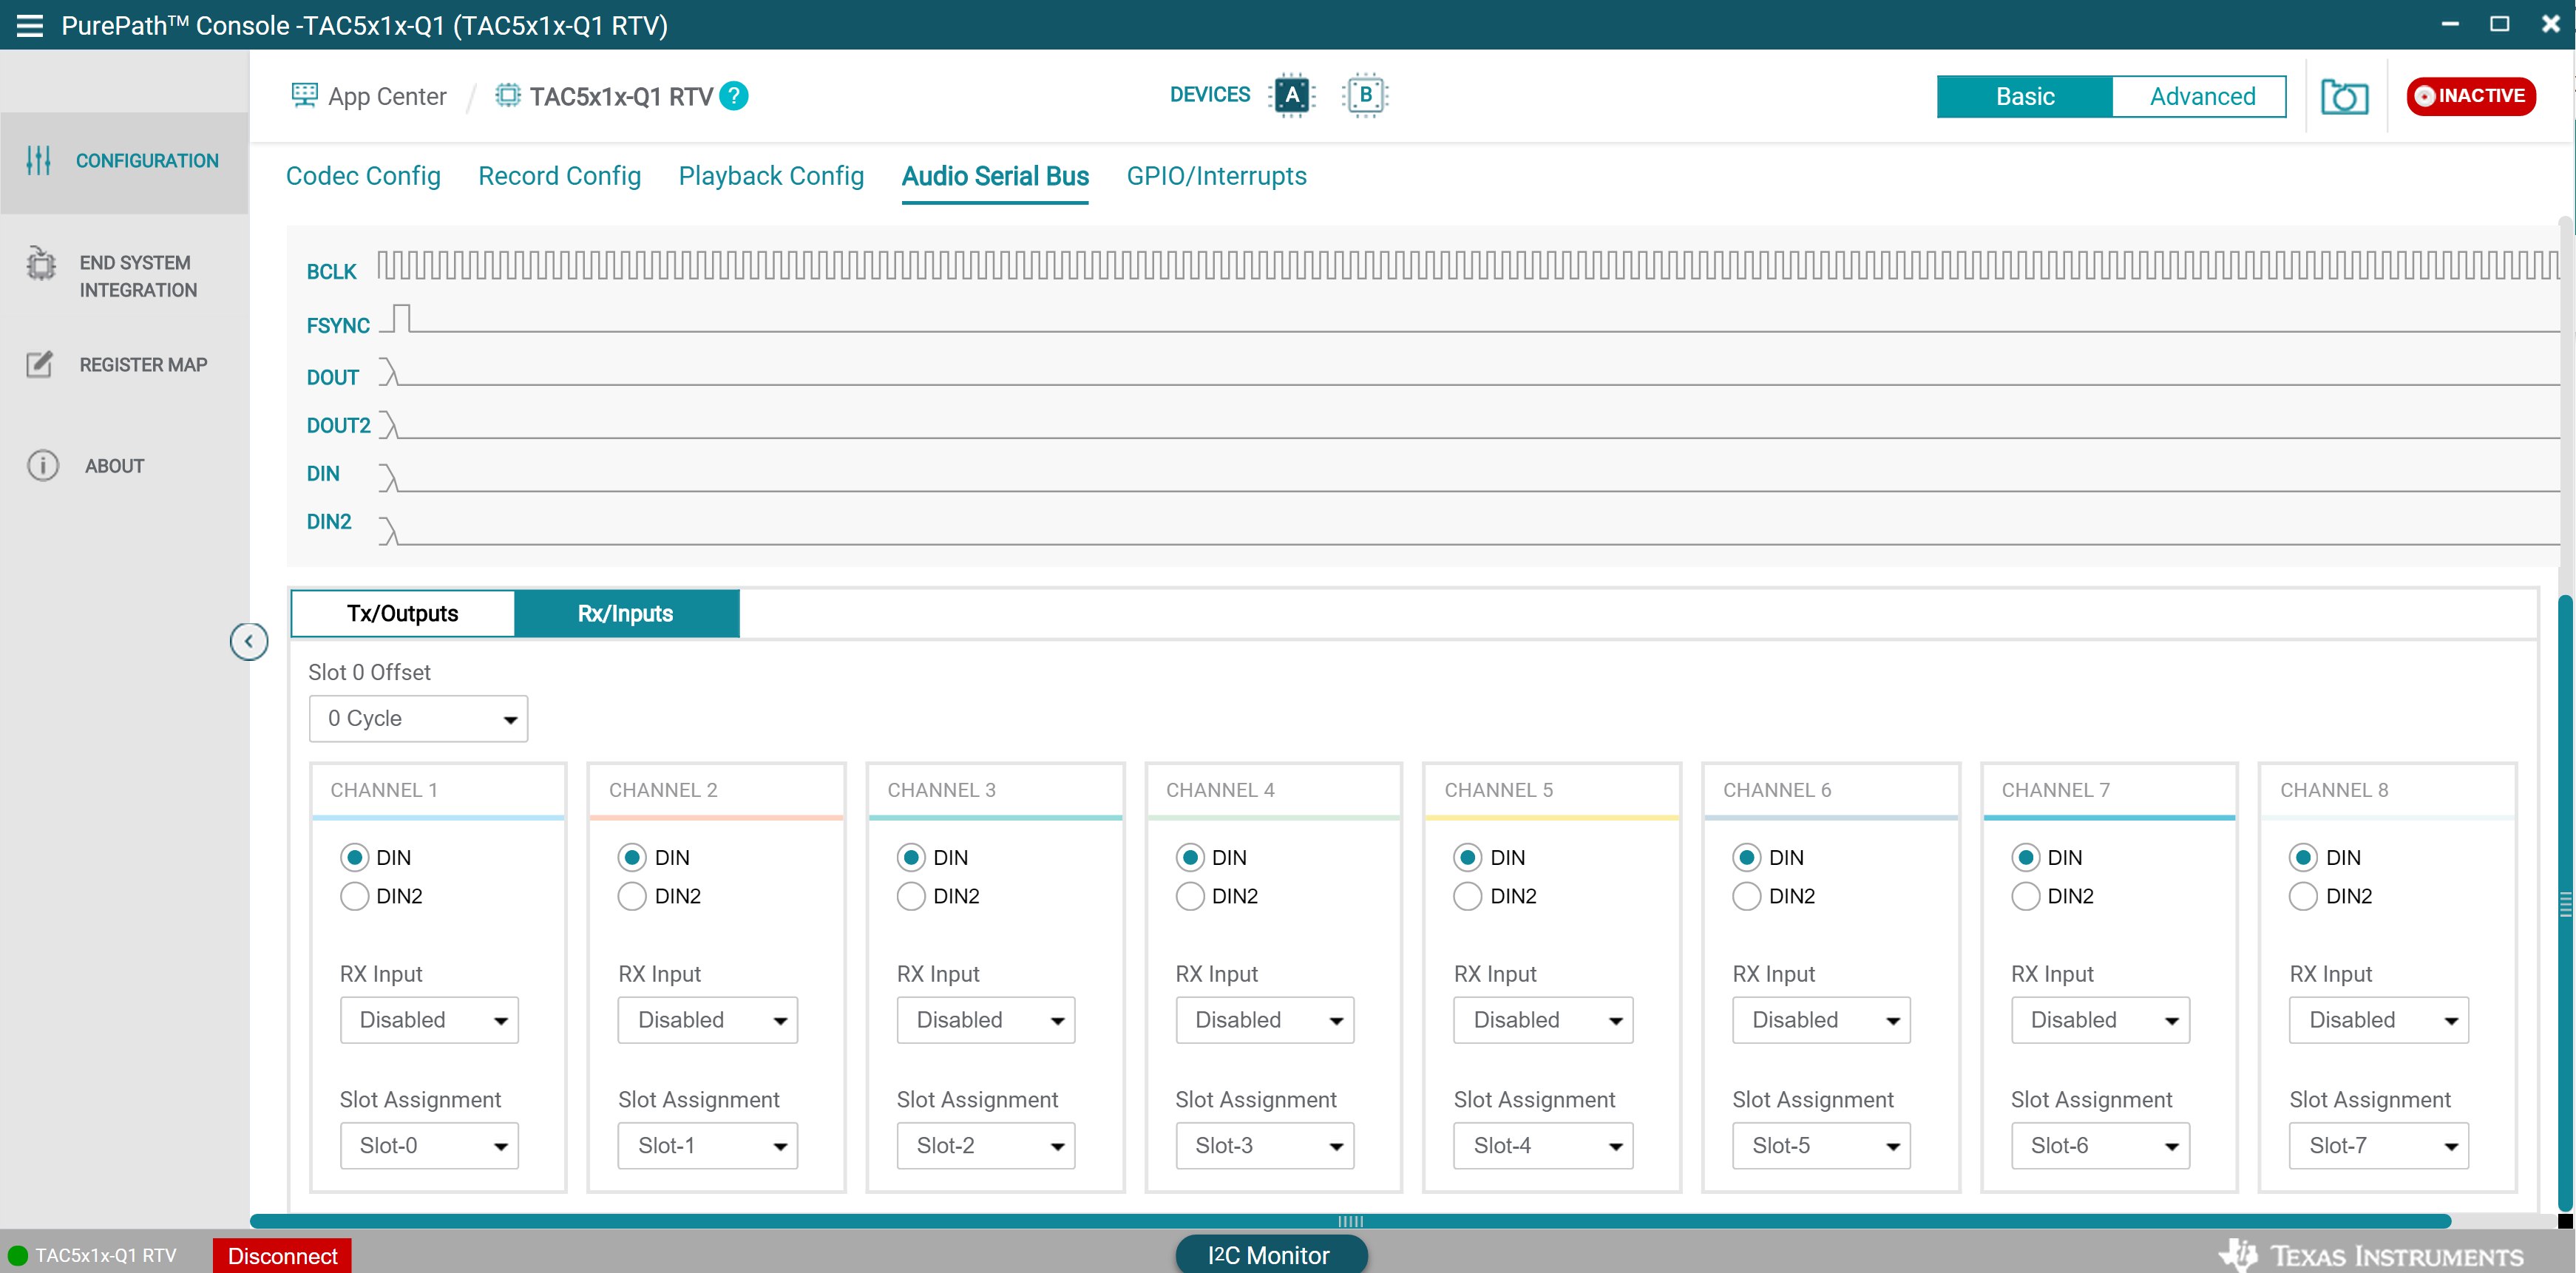Screen dimensions: 2576x1273
Task: Select DIN for Channel 4
Action: (1190, 858)
